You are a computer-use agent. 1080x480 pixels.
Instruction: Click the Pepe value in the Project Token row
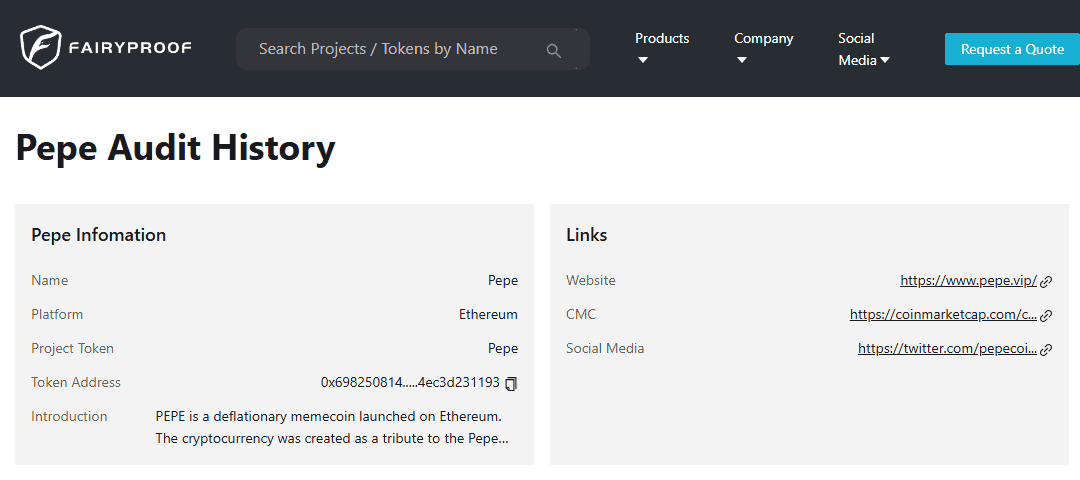click(x=503, y=348)
